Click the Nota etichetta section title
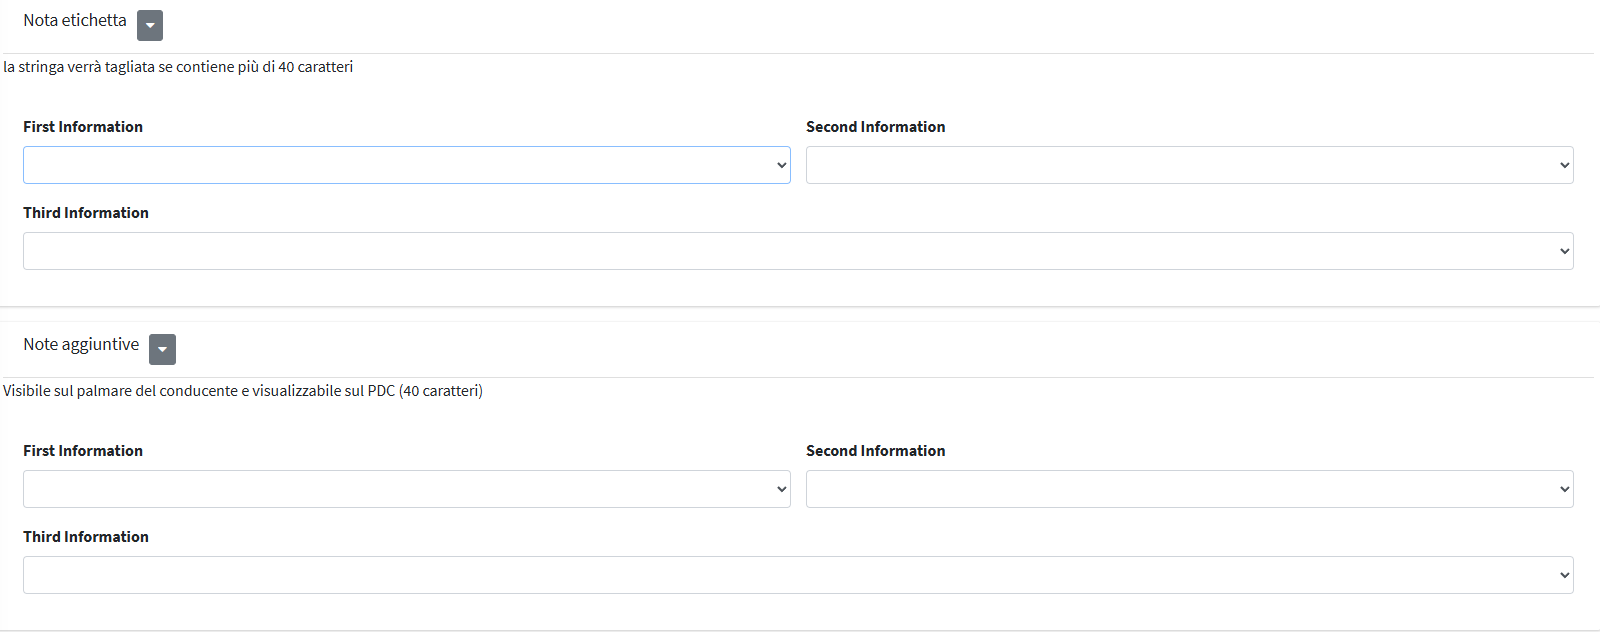The image size is (1600, 632). 75,21
